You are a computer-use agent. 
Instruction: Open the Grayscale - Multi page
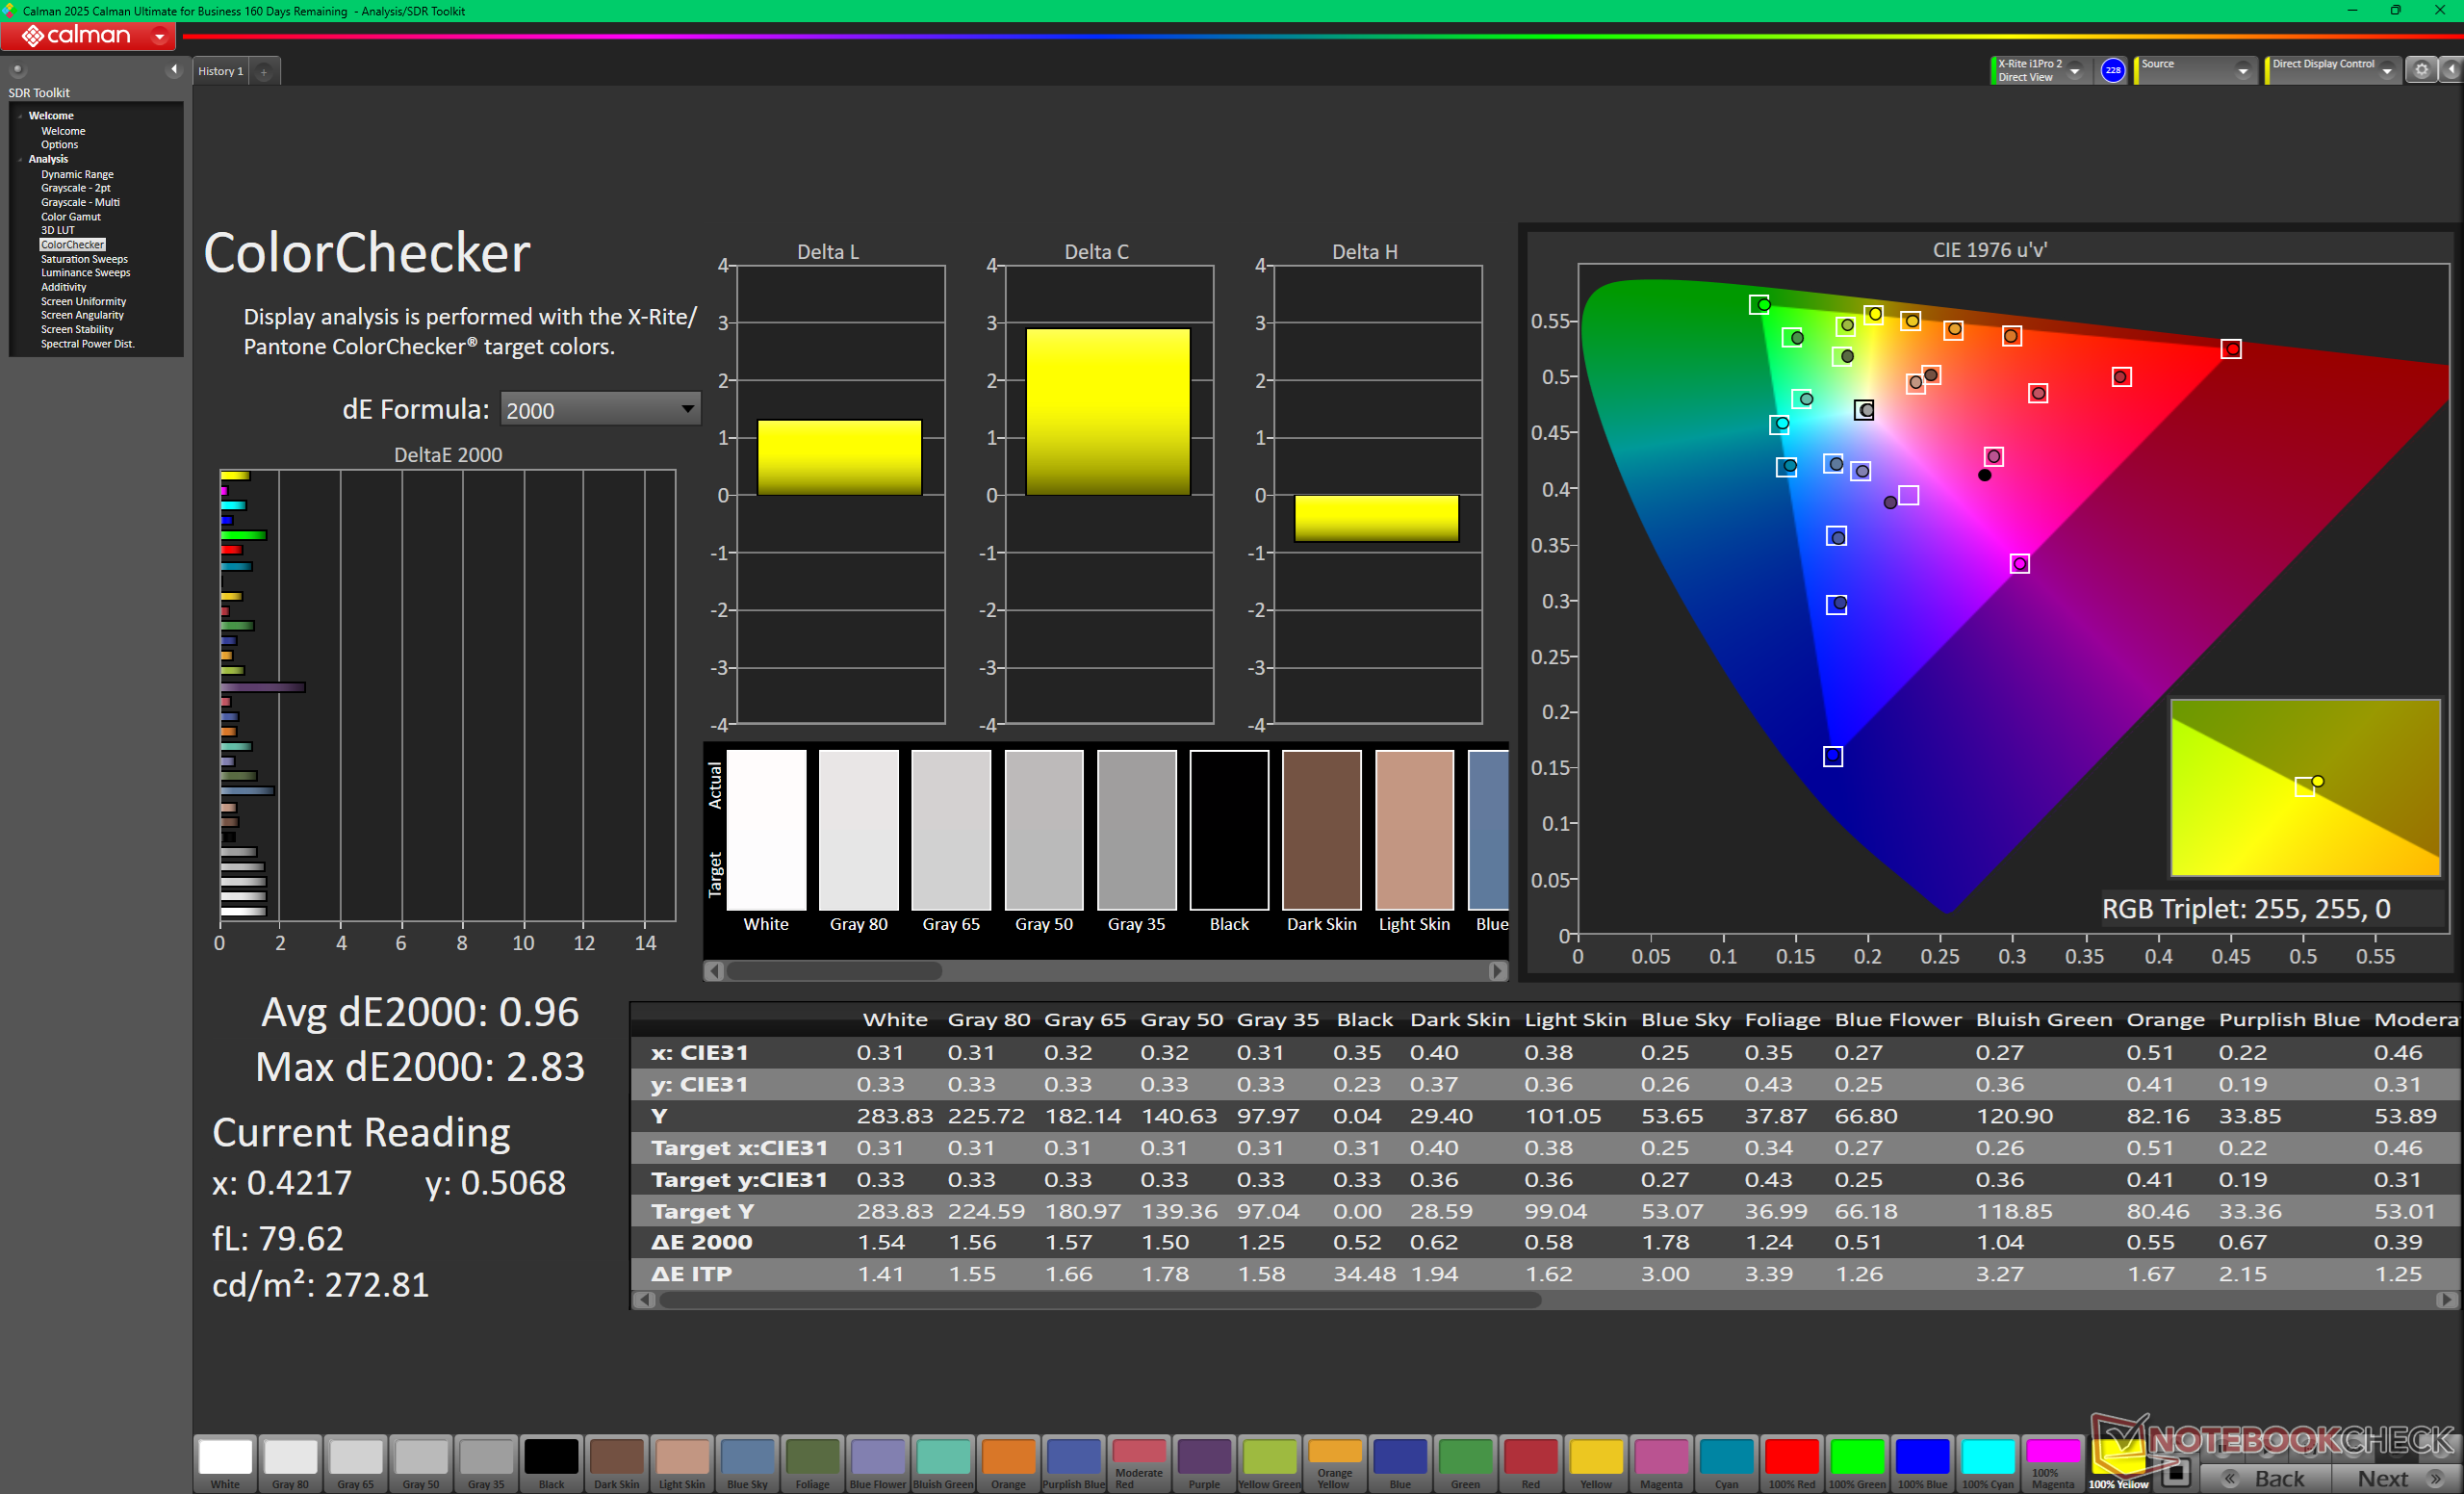coord(80,202)
